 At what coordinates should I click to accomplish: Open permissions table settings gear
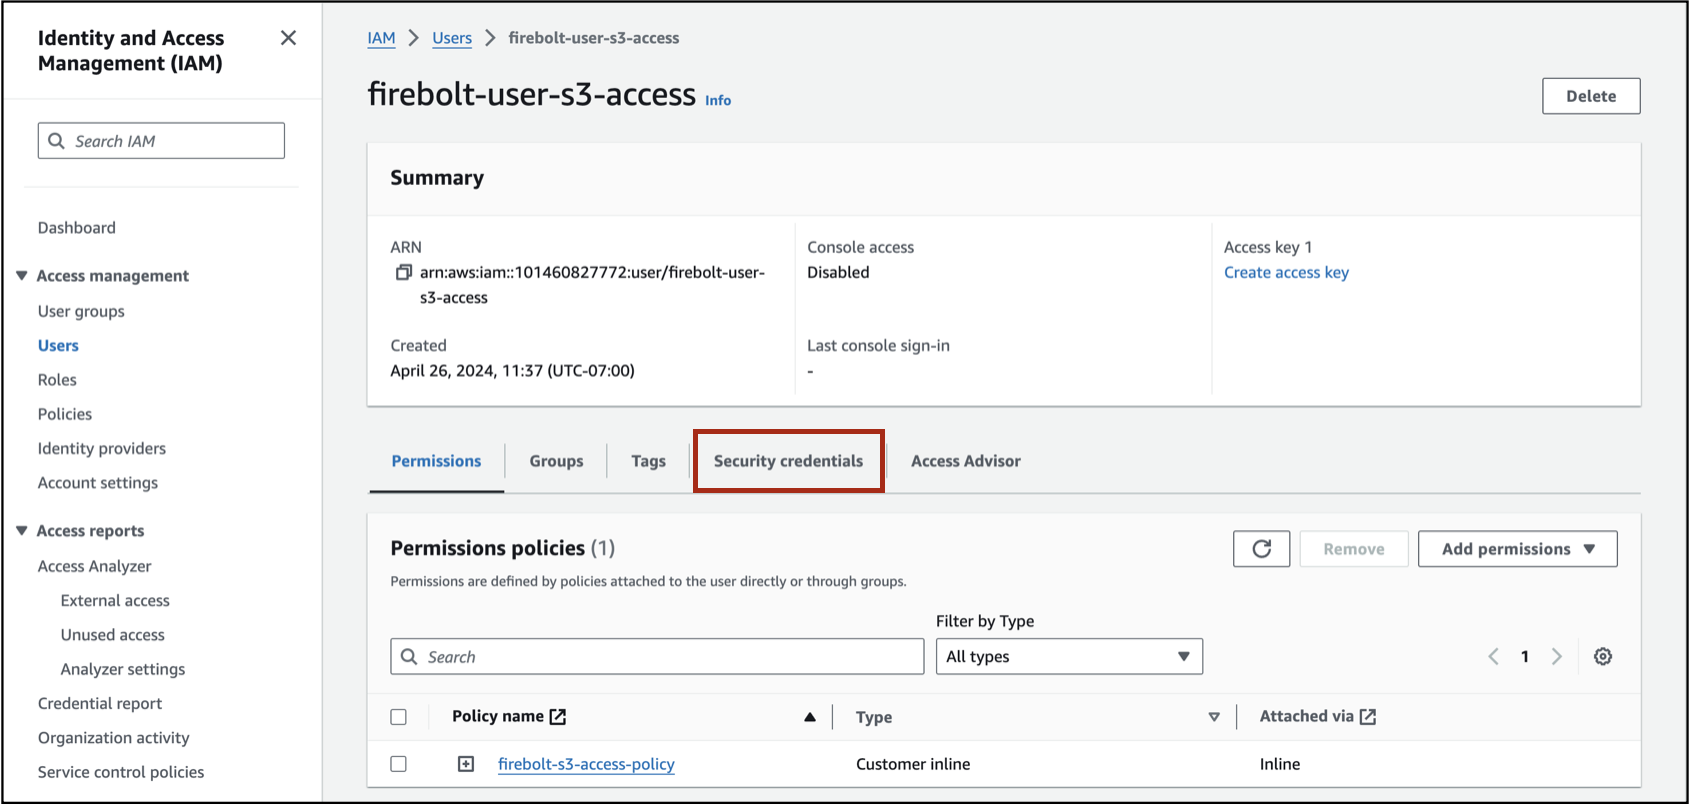point(1603,657)
